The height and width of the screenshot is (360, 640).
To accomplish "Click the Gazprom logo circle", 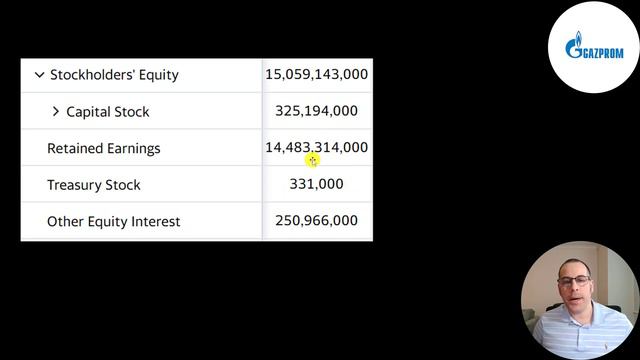I will click(x=594, y=47).
